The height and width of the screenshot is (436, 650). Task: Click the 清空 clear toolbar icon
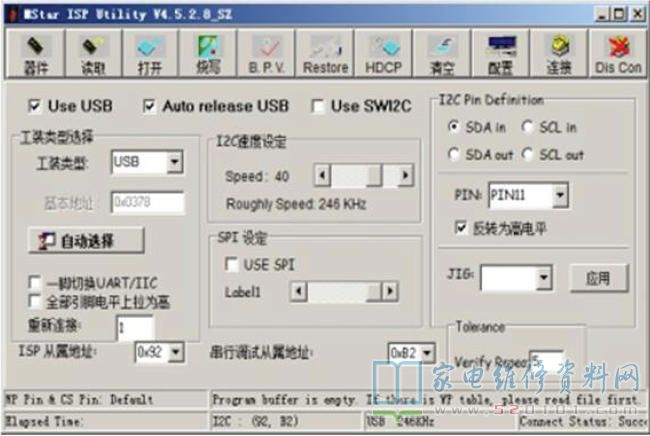click(442, 54)
